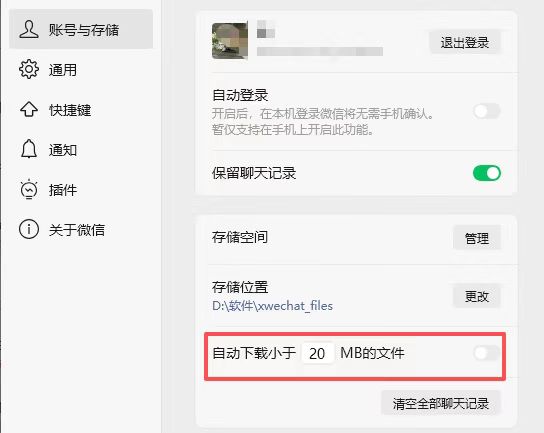
Task: Click the up-arrow icon for 快捷键
Action: click(x=29, y=109)
